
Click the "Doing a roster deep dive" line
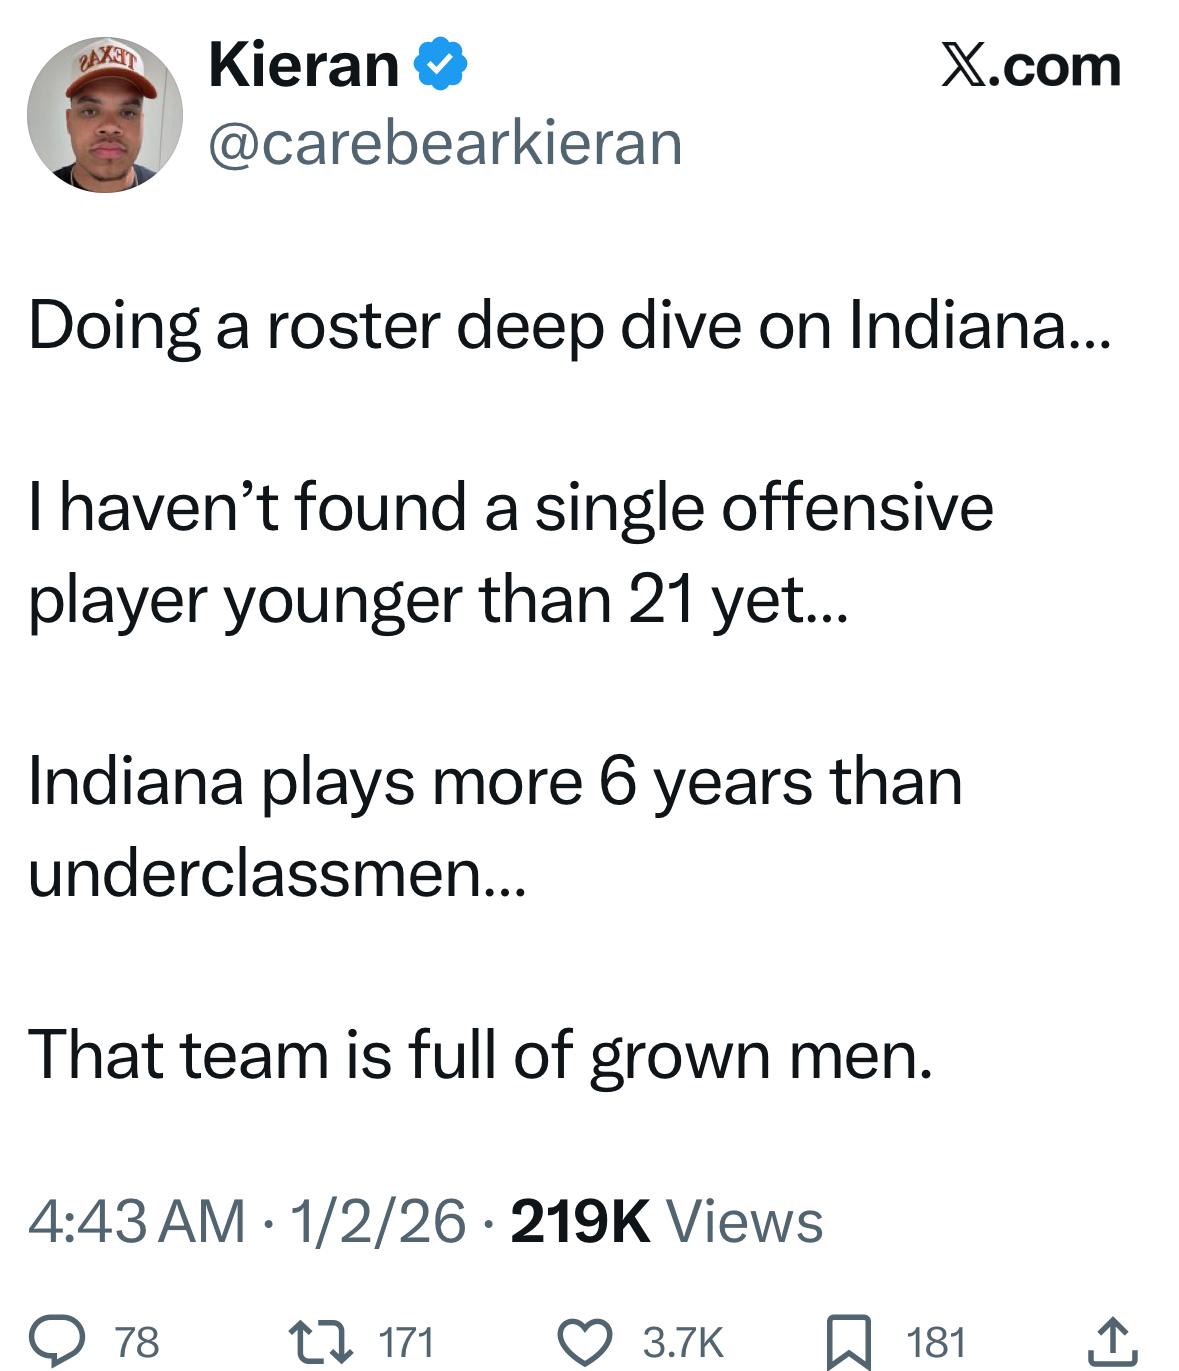(568, 326)
